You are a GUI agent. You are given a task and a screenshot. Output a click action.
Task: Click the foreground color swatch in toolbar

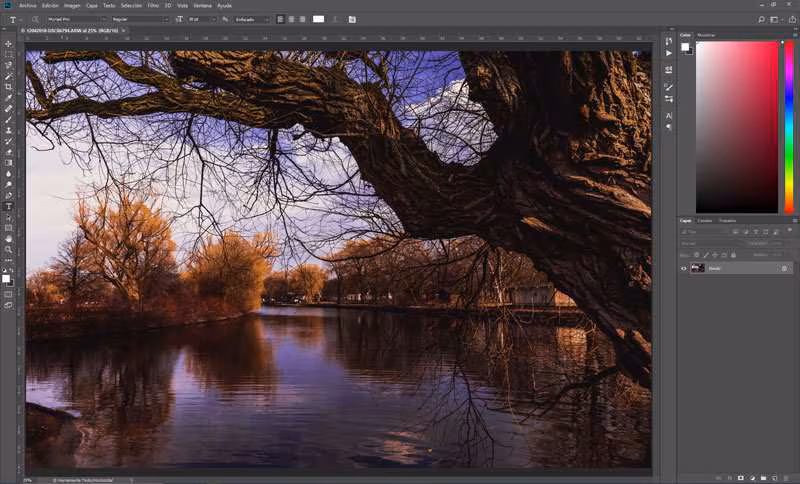[6, 278]
